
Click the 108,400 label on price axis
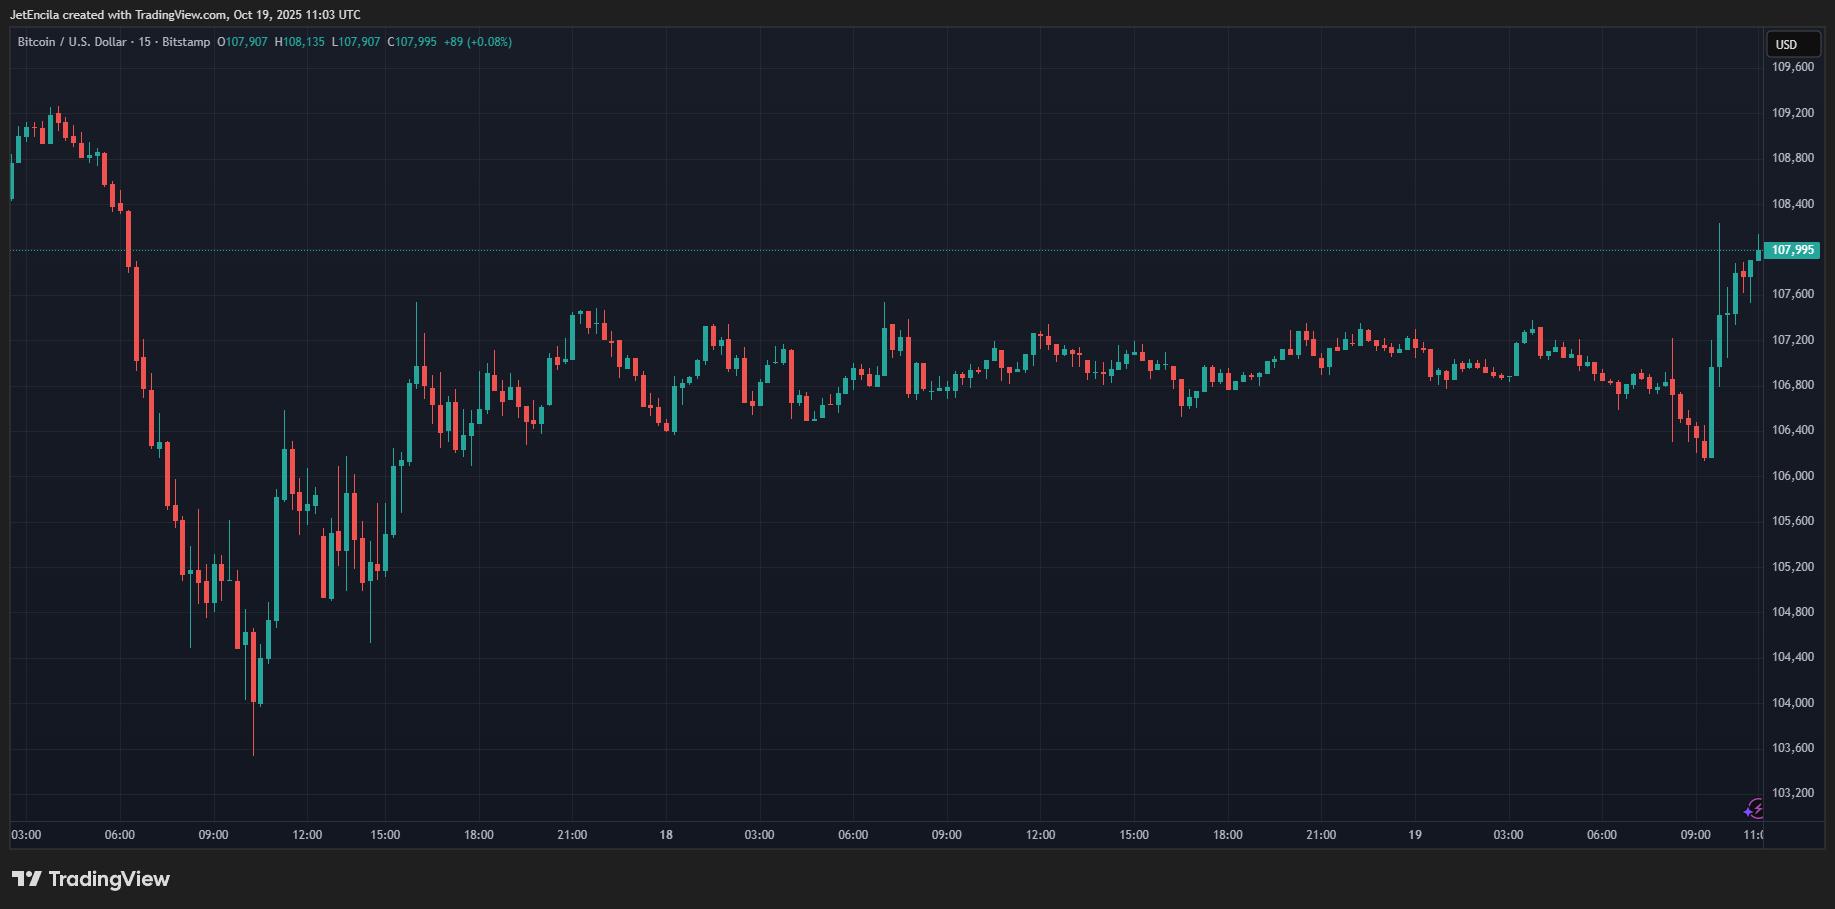tap(1792, 204)
